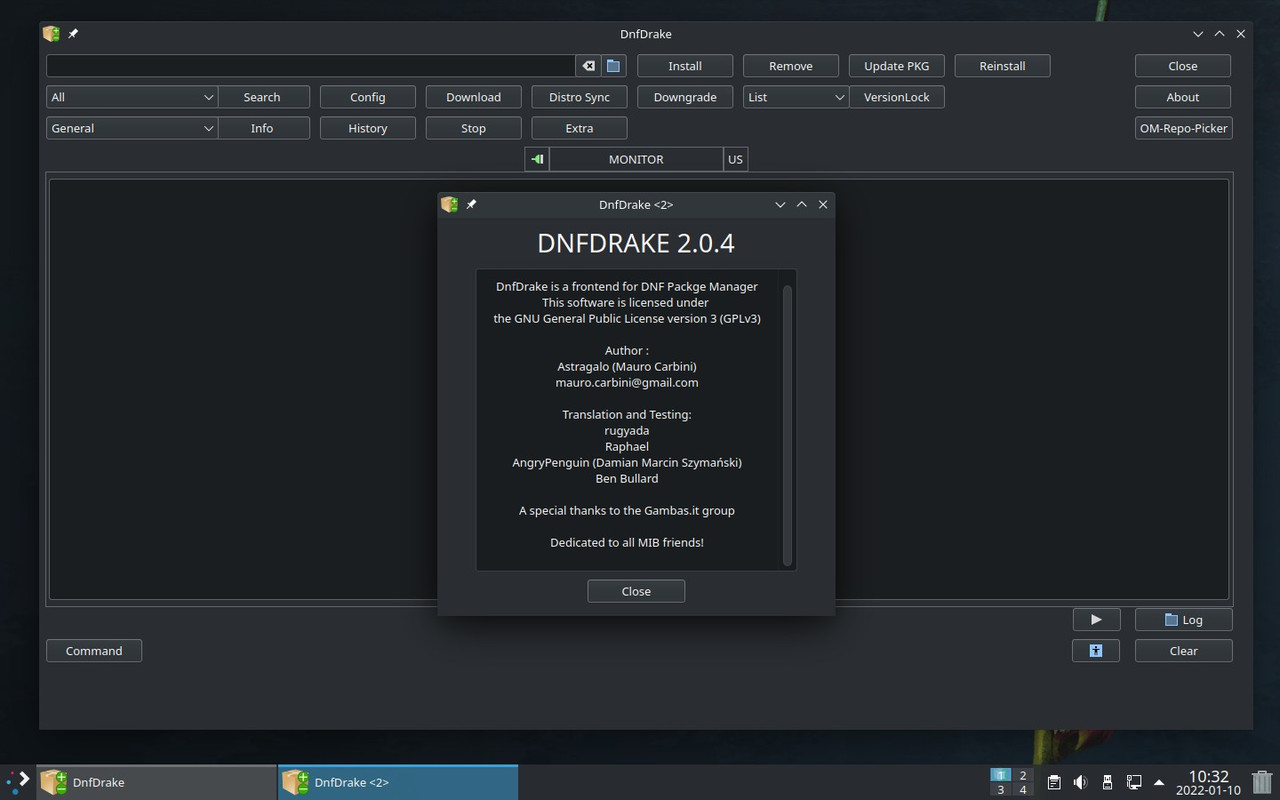Pin the DnfDrake <2> dialog
1280x800 pixels.
click(471, 204)
